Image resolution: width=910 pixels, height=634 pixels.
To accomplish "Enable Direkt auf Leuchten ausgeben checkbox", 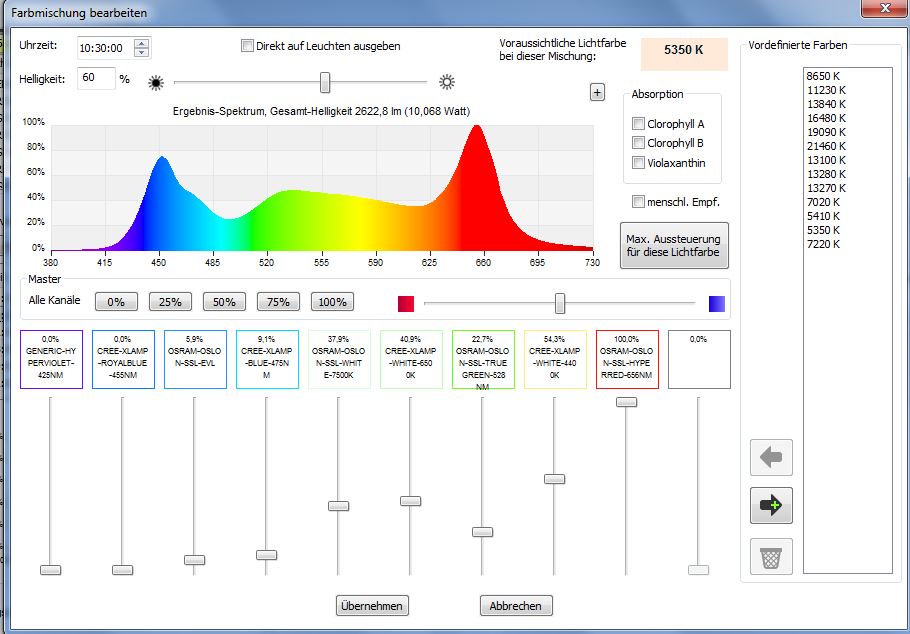I will click(x=248, y=46).
